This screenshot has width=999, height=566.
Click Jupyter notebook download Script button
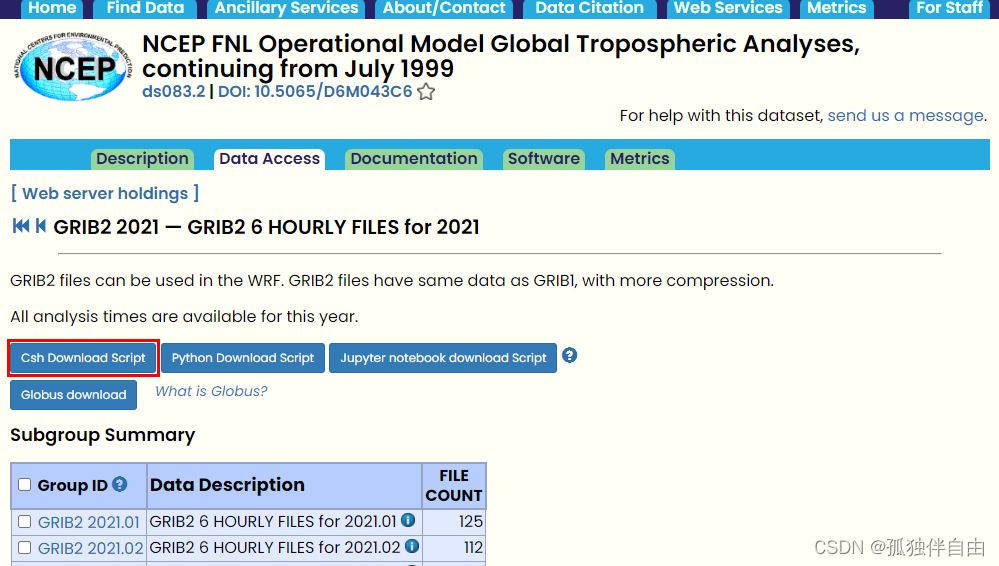tap(443, 358)
